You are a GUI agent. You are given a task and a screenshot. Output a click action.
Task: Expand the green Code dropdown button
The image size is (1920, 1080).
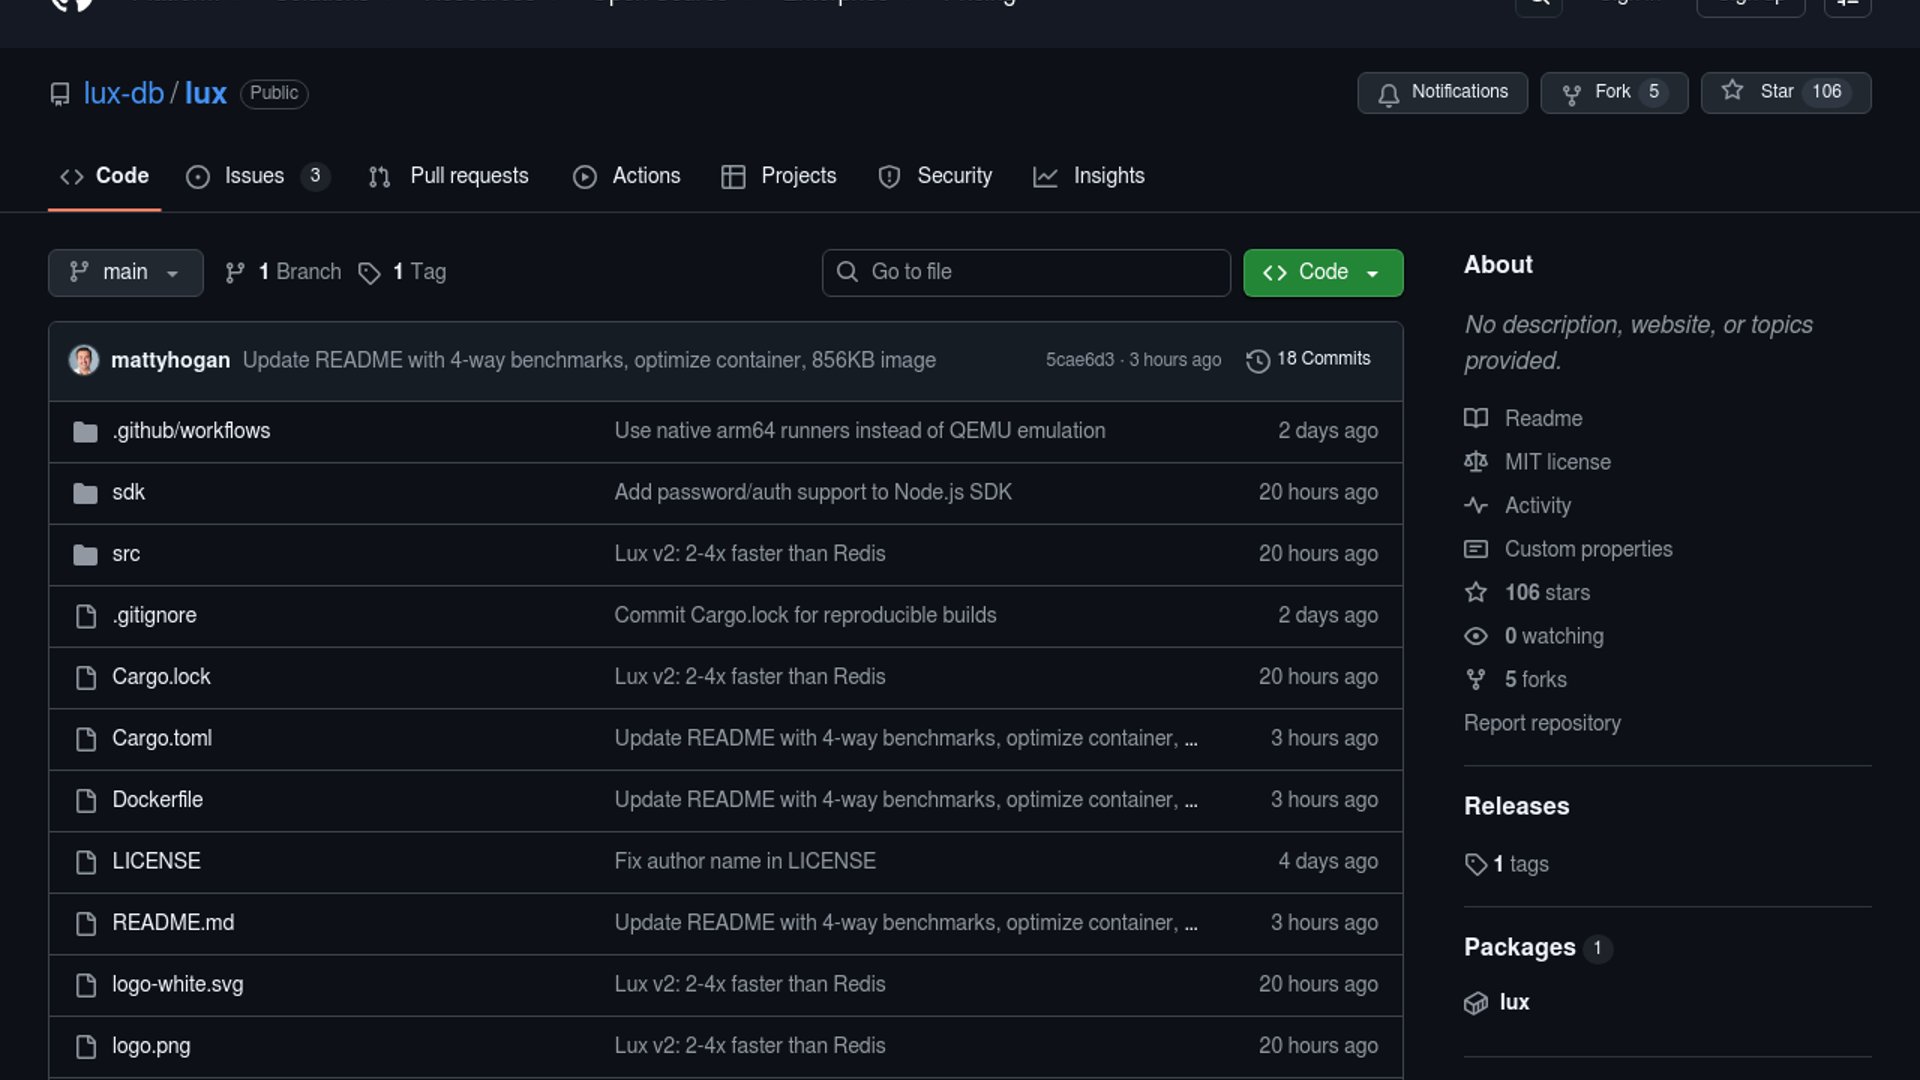(1322, 272)
